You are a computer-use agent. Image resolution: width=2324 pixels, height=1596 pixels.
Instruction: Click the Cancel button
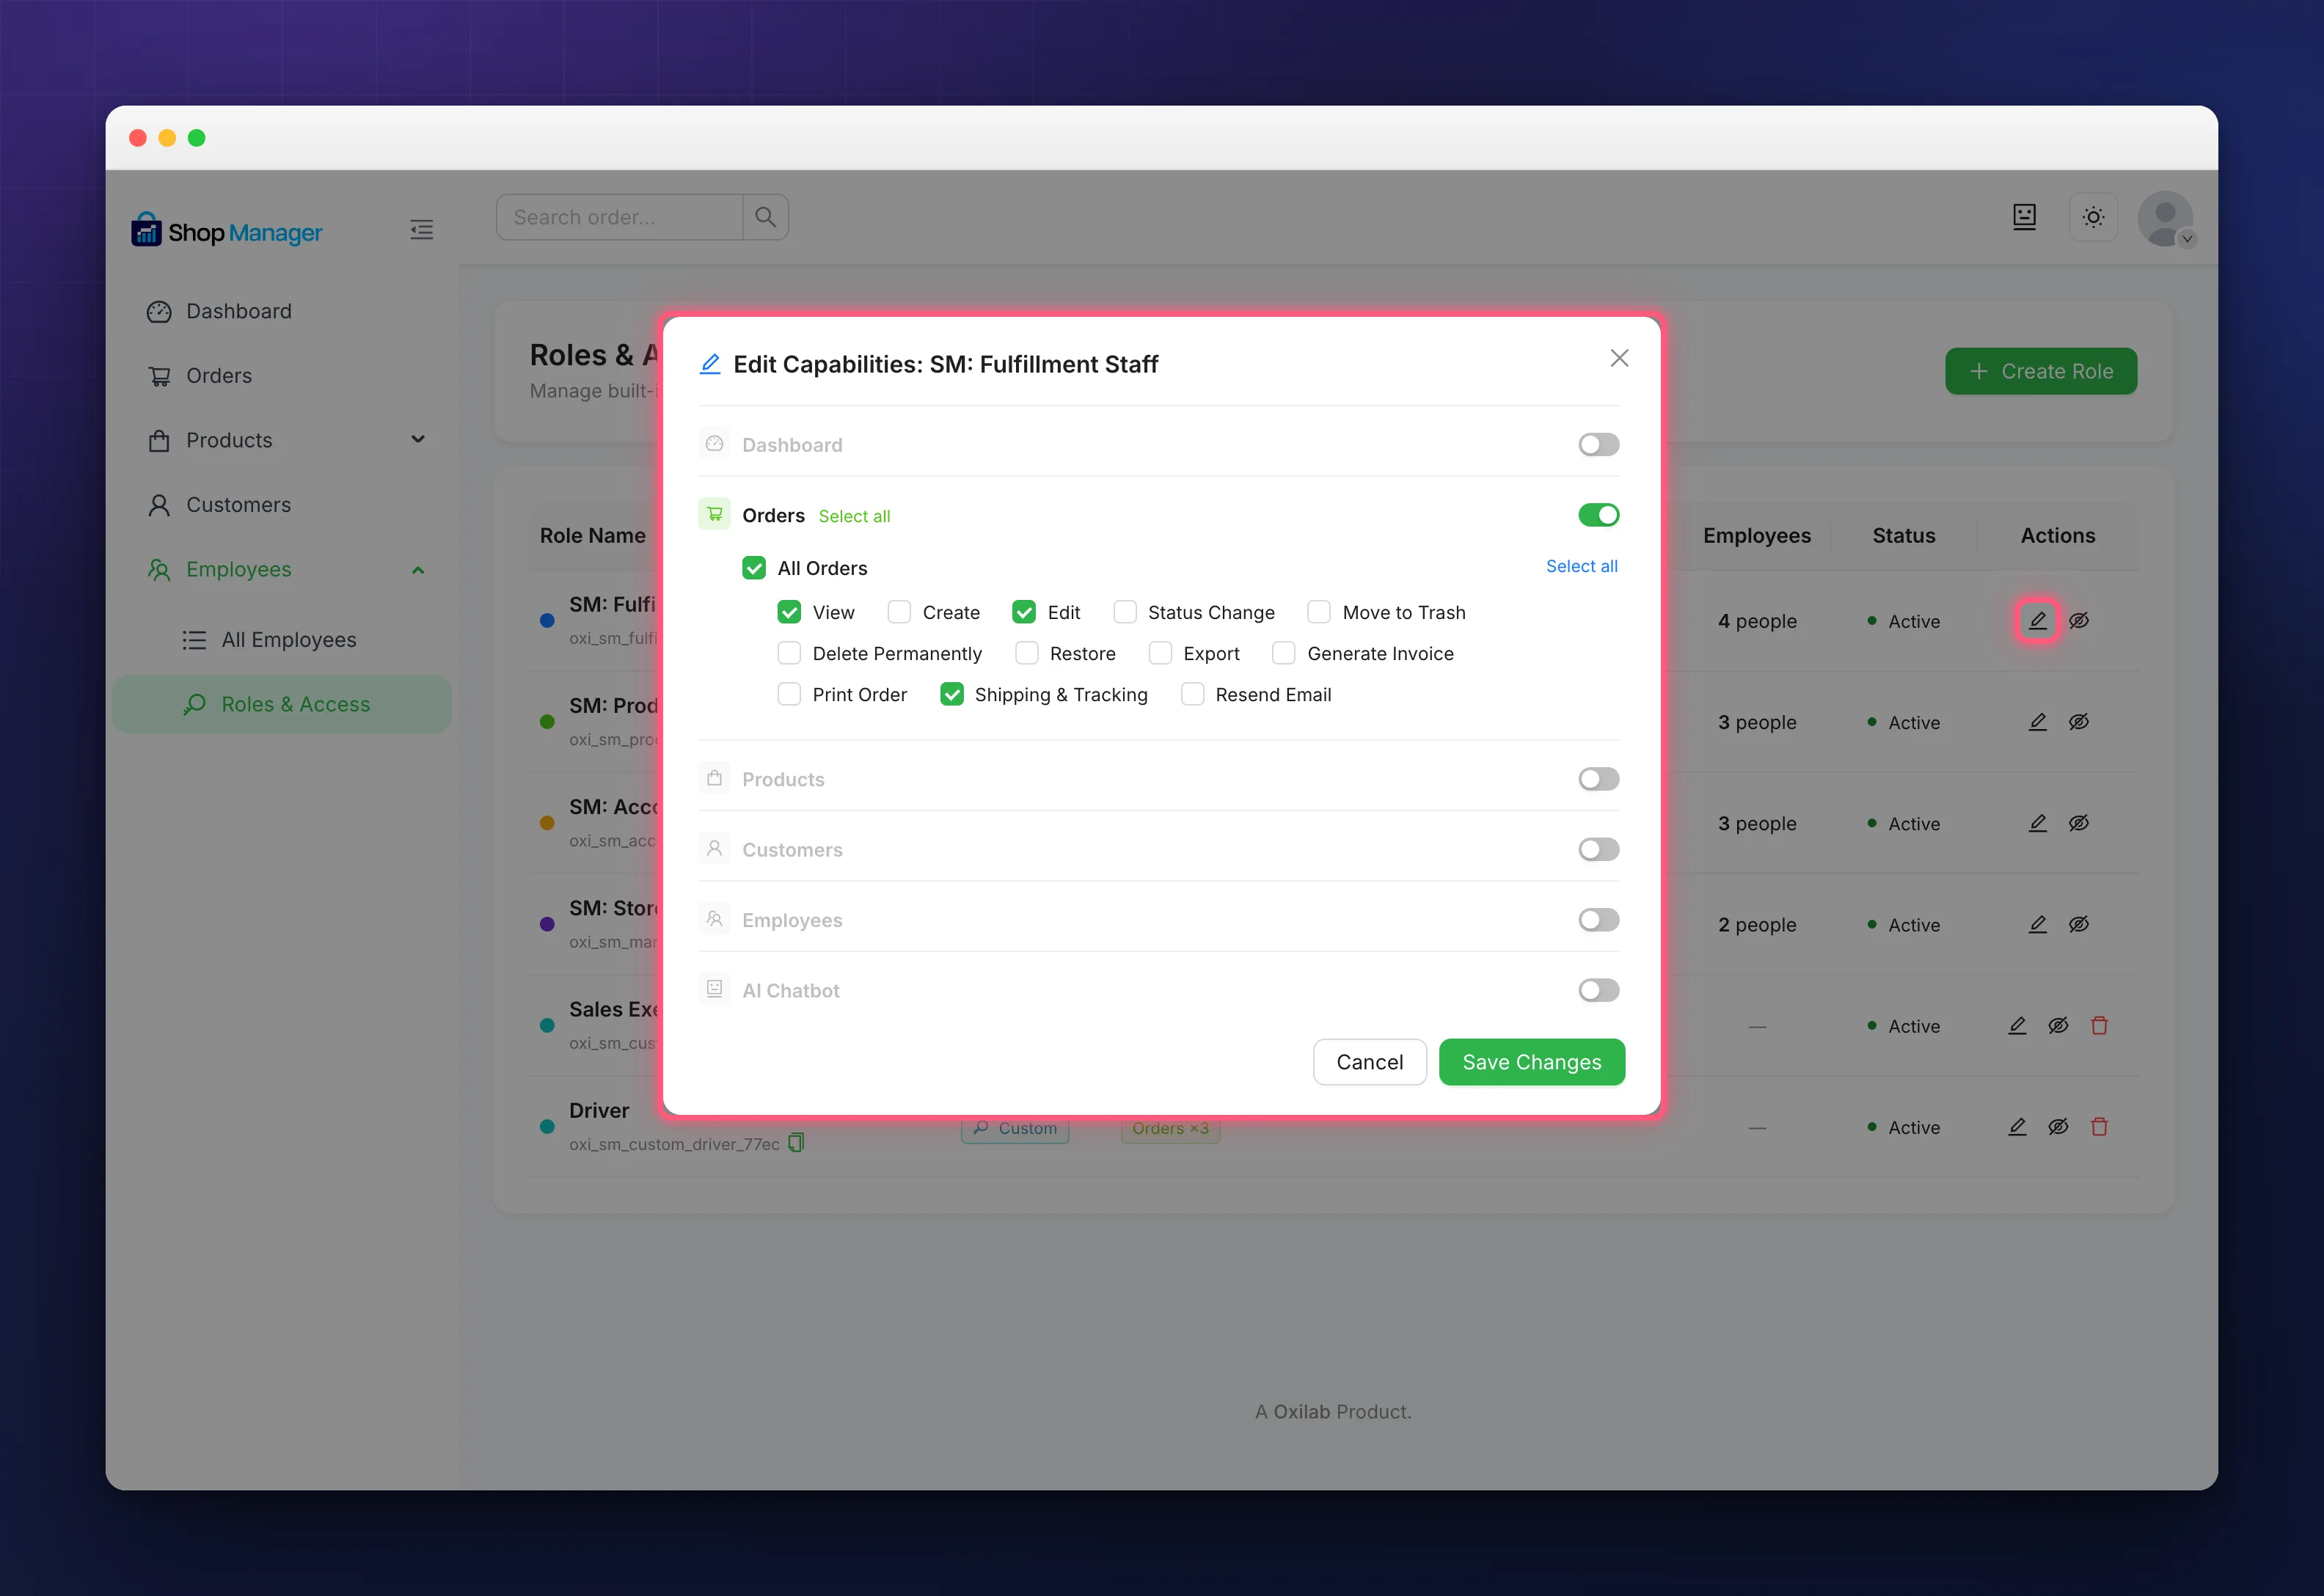click(x=1369, y=1062)
